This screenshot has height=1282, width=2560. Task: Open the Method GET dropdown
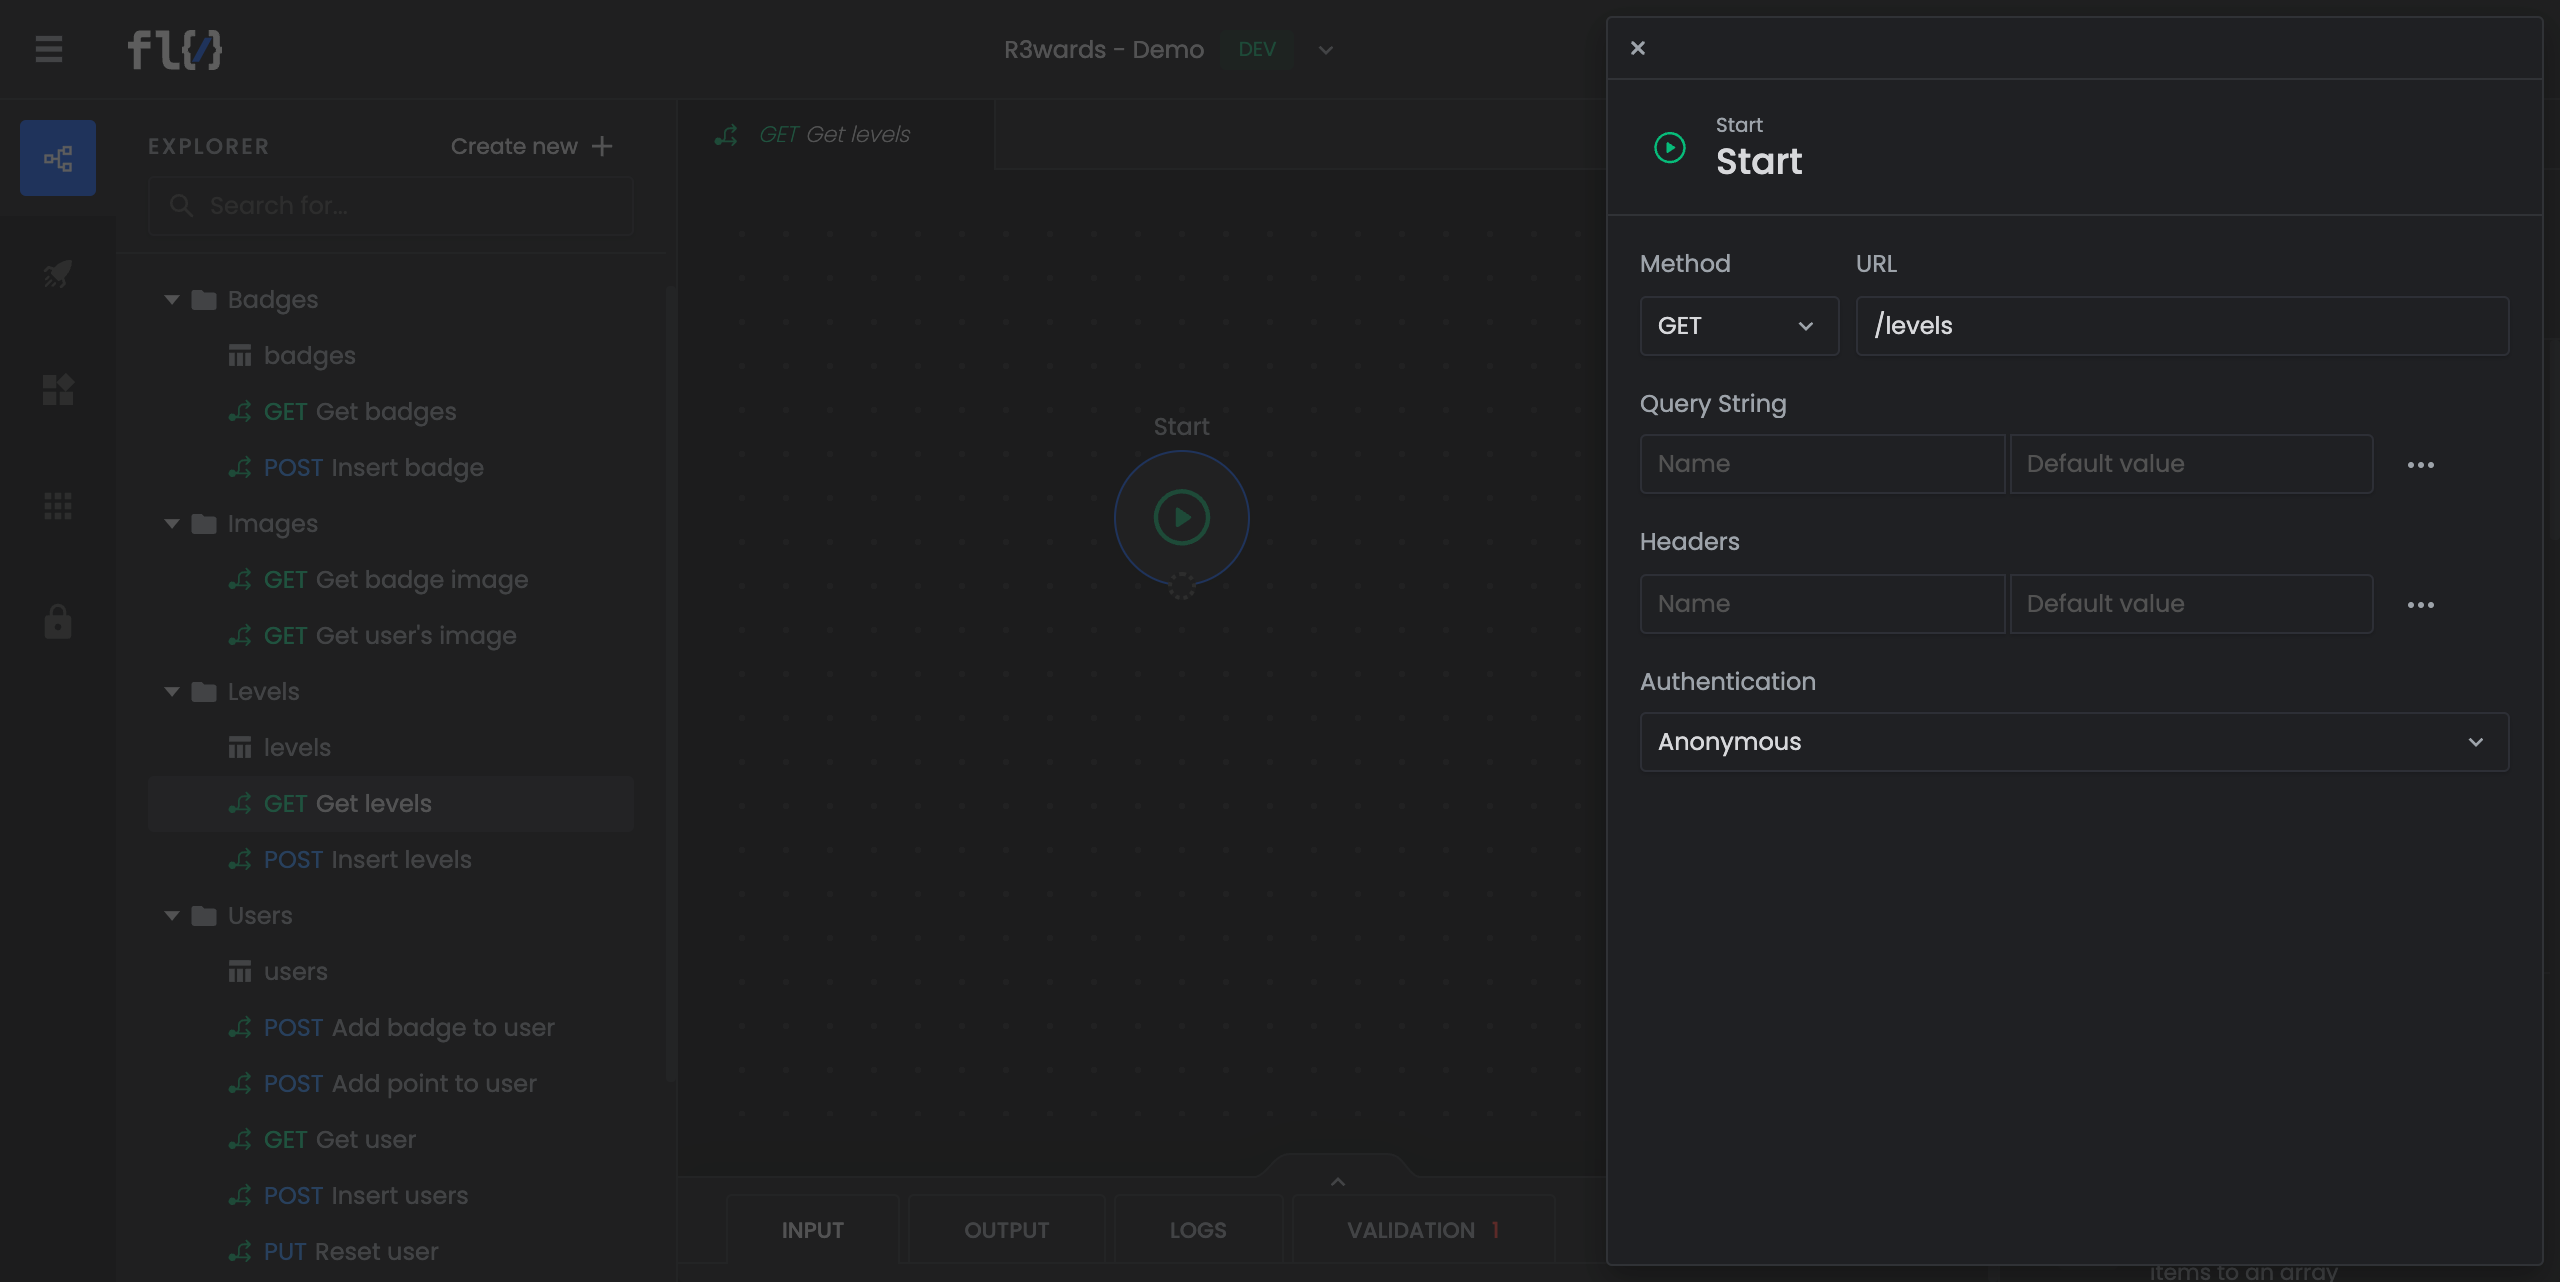coord(1738,326)
